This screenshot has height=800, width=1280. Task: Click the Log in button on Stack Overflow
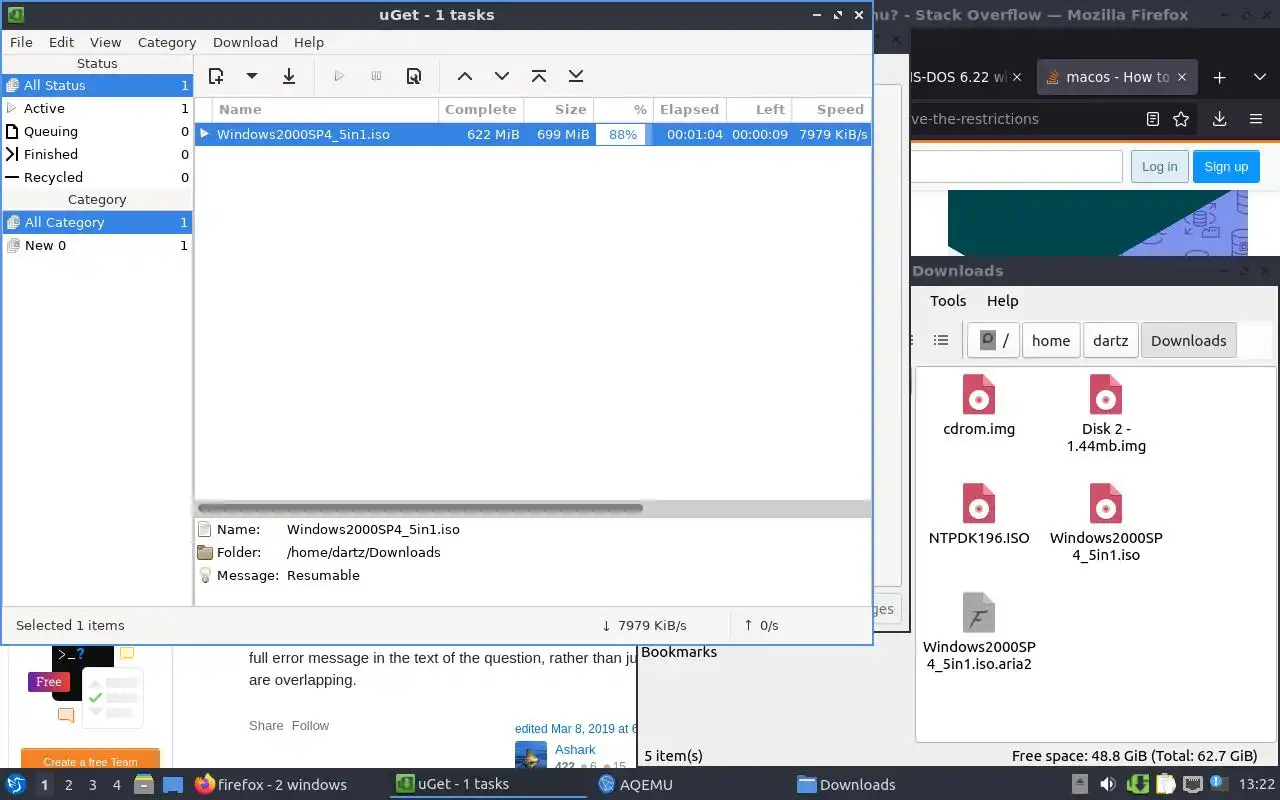click(1159, 167)
